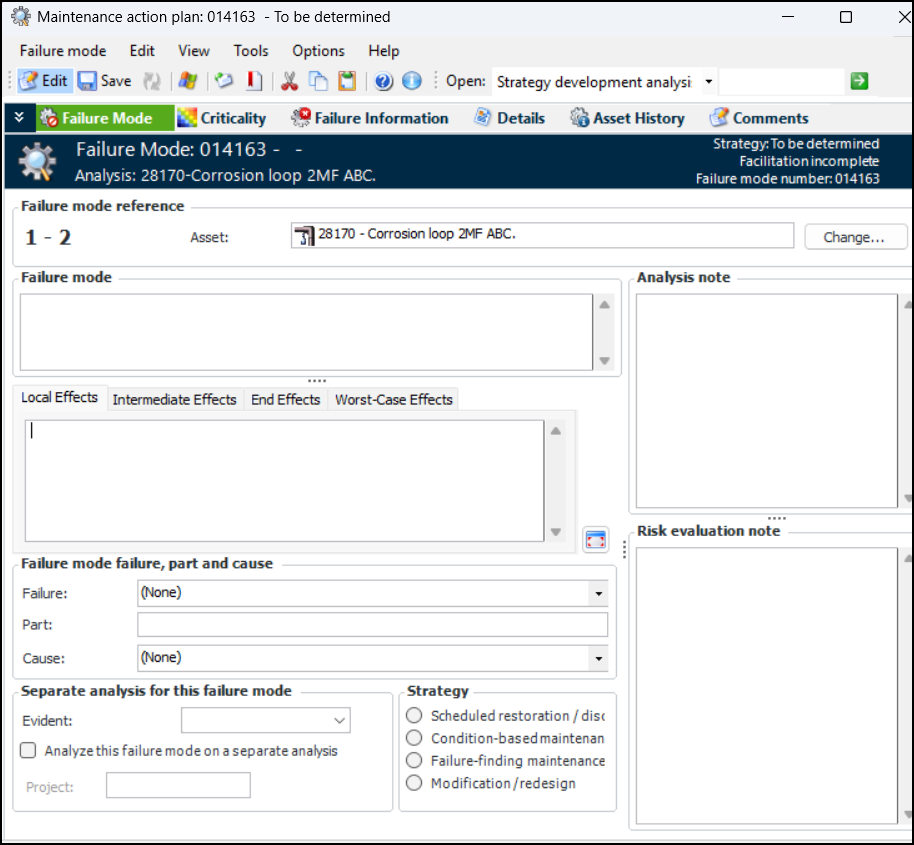Image resolution: width=914 pixels, height=845 pixels.
Task: Click the Cut scissors icon in toolbar
Action: click(x=290, y=82)
